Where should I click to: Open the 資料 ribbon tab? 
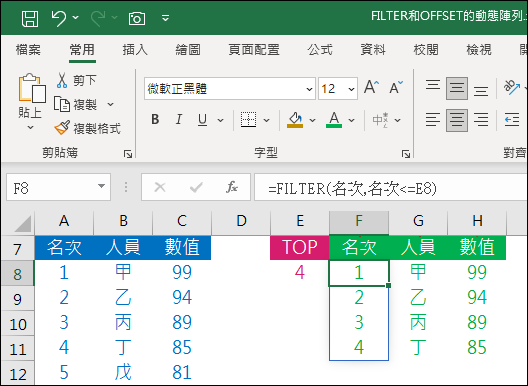[x=373, y=50]
